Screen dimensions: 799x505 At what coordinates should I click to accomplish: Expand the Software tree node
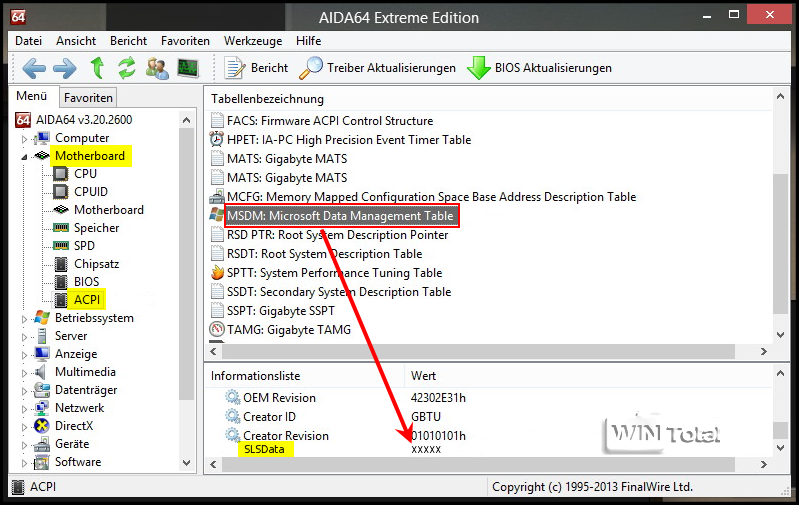(x=24, y=463)
